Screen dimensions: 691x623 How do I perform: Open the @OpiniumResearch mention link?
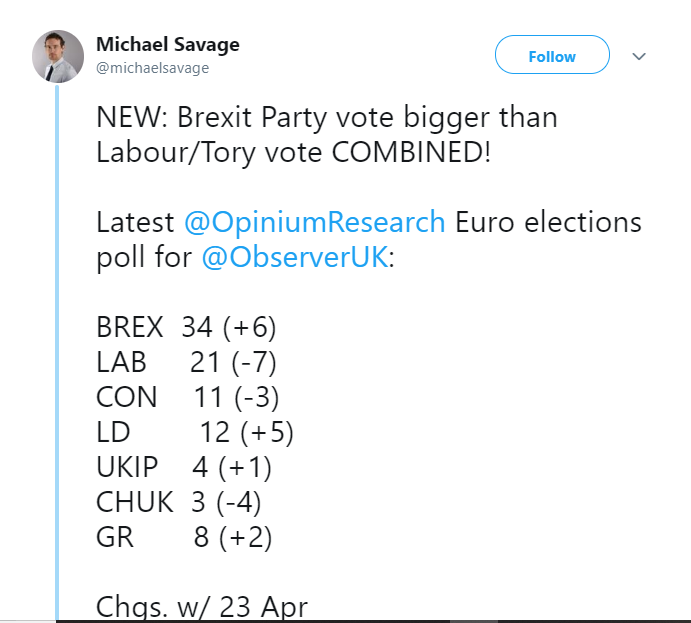[x=313, y=222]
